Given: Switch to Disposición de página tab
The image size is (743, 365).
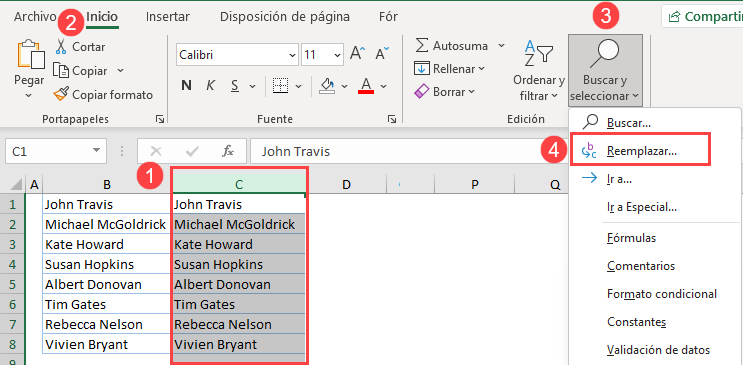Looking at the screenshot, I should [x=285, y=17].
